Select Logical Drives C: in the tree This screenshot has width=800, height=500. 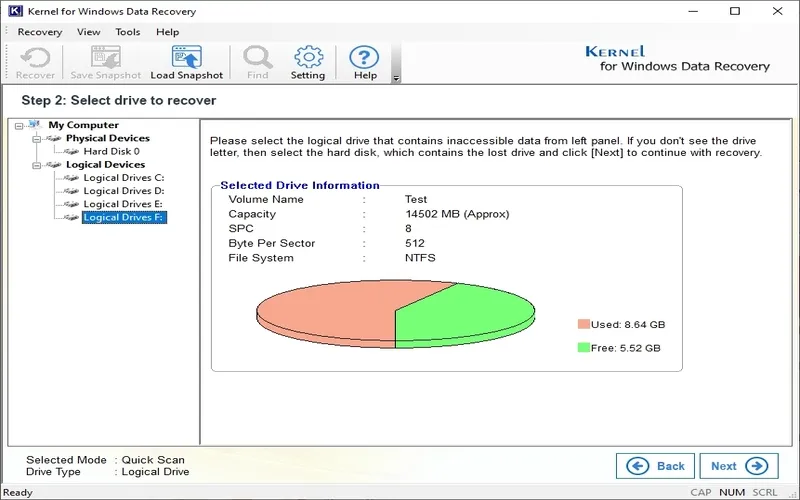coord(124,178)
